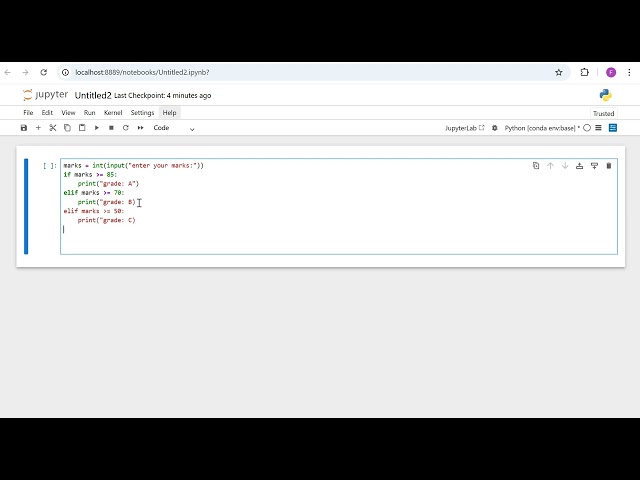
Task: Open browser extensions puzzle icon
Action: tap(584, 72)
